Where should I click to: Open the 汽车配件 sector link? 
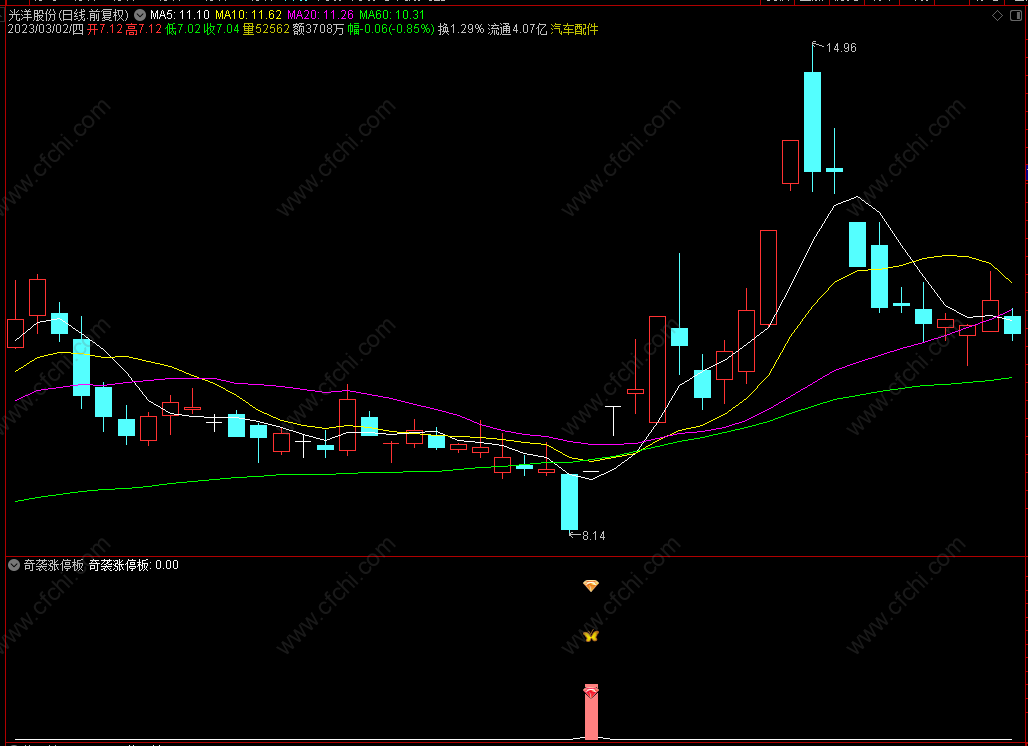coord(574,29)
